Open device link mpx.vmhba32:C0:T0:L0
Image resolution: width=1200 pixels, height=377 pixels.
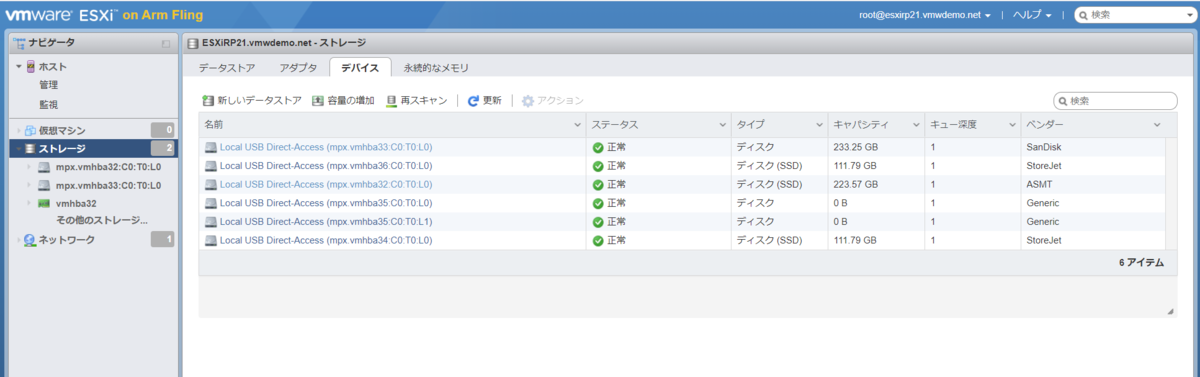tap(326, 184)
